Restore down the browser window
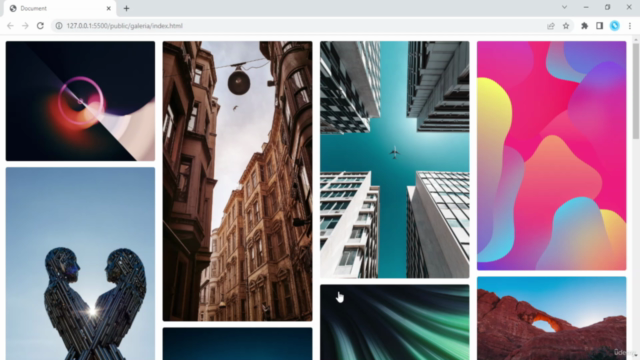Screen dimensions: 640x360 click(607, 7)
